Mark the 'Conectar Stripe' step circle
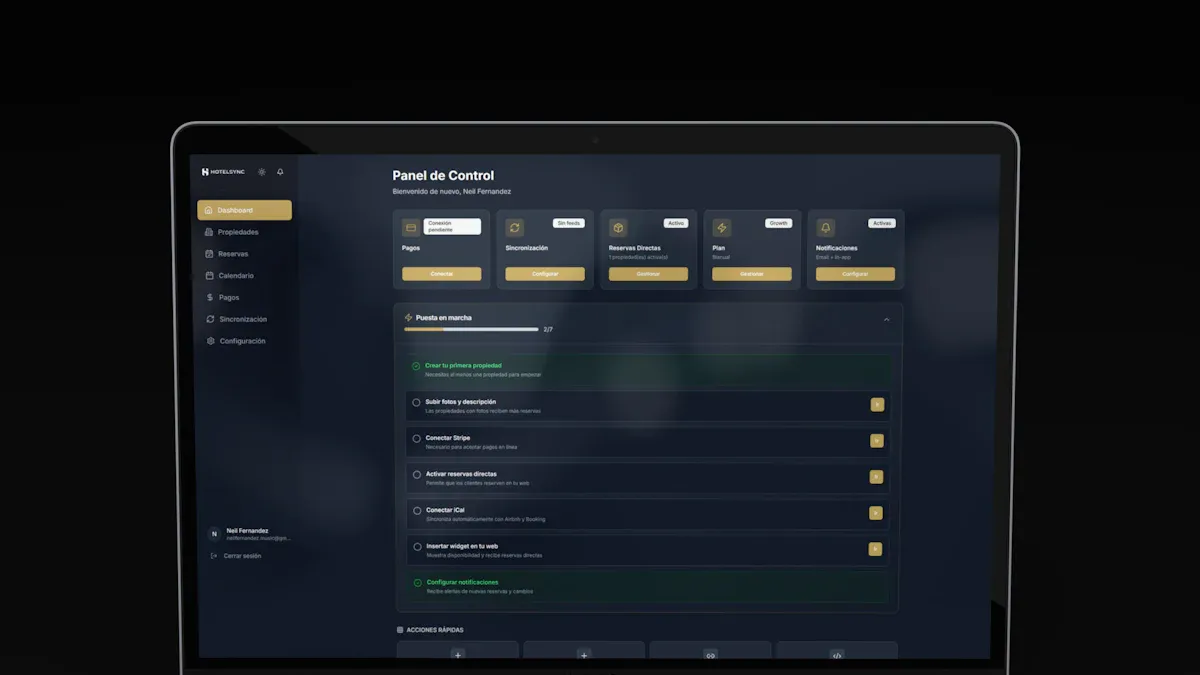 tap(417, 438)
